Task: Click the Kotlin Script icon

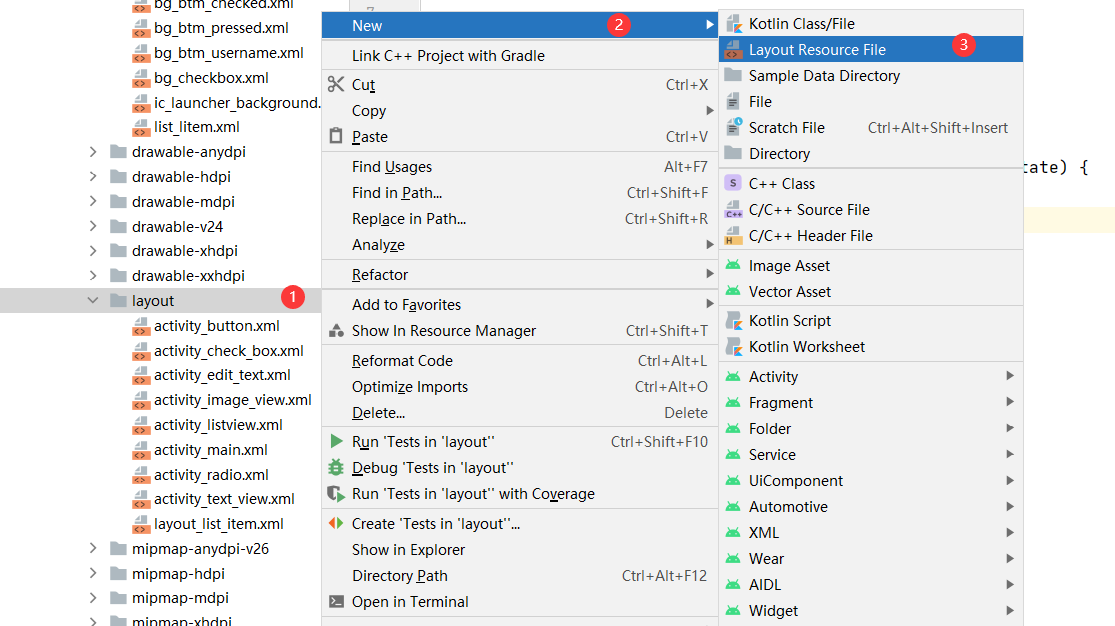Action: click(733, 321)
